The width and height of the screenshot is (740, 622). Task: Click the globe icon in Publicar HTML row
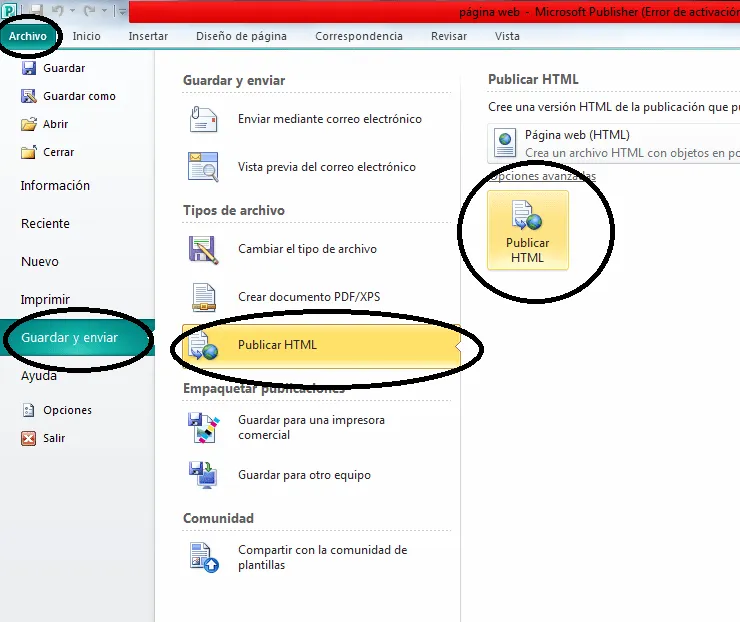pyautogui.click(x=203, y=346)
